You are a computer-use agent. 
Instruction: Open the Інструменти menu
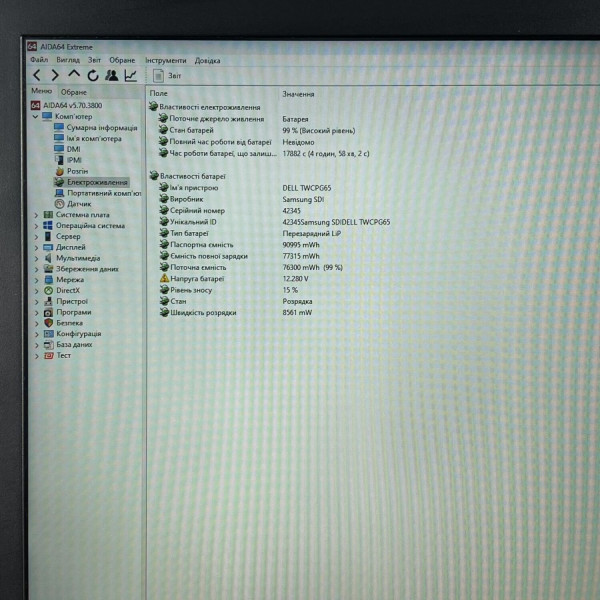(166, 60)
